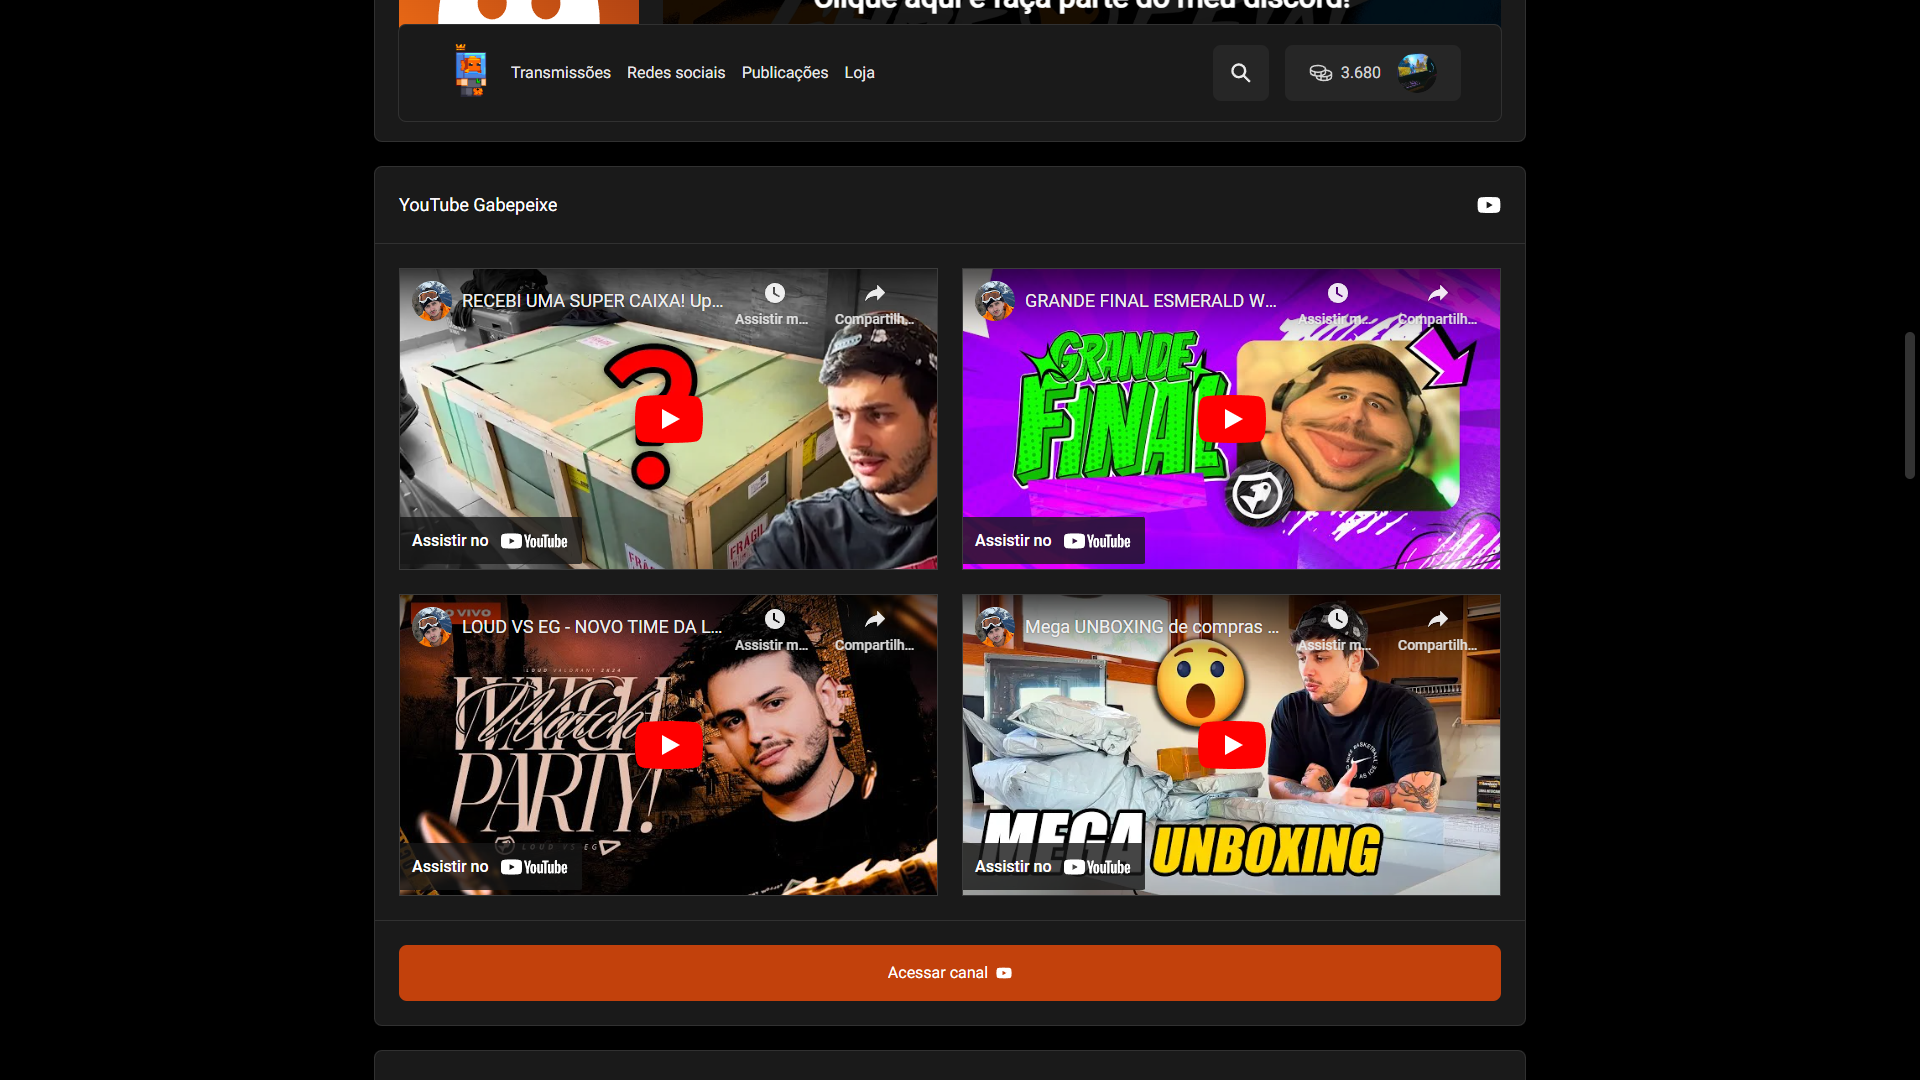Open the channel logo in navbar

(x=470, y=72)
